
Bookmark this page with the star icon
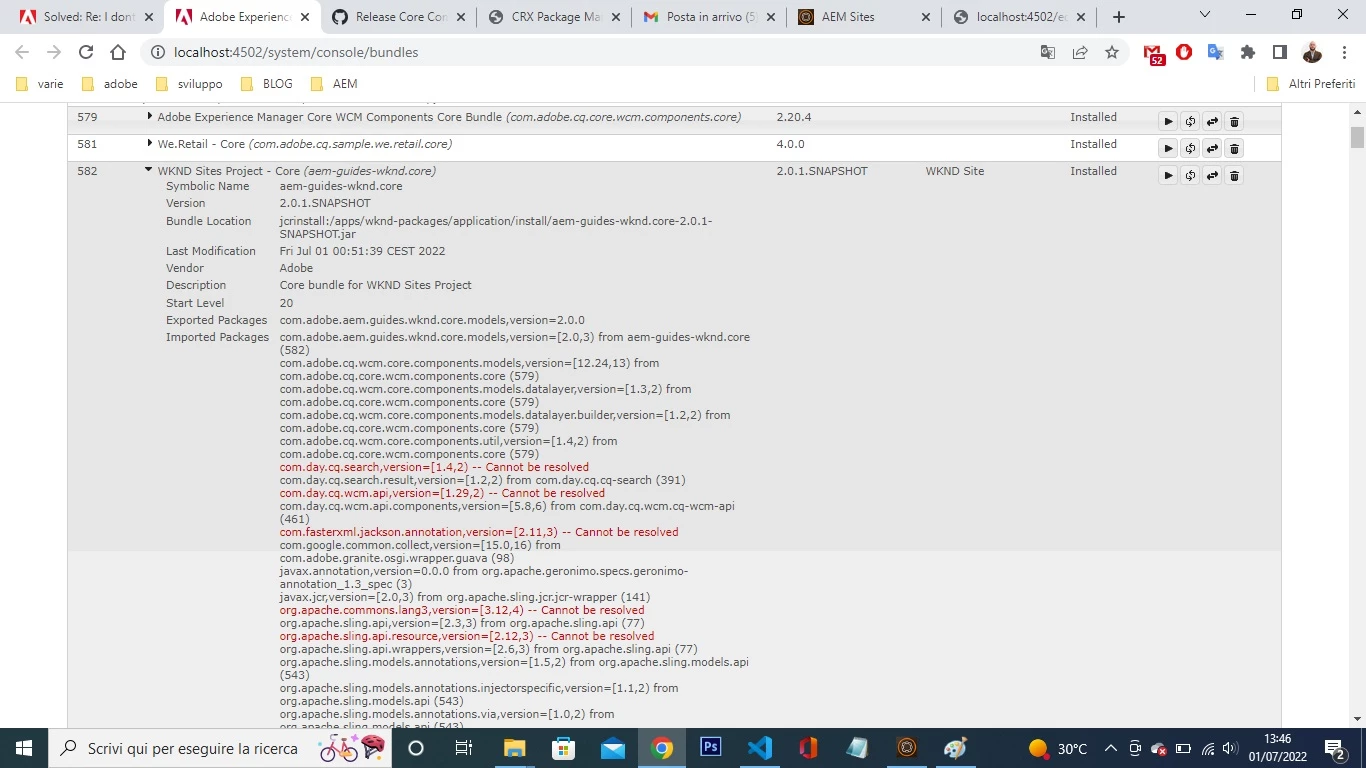coord(1112,52)
